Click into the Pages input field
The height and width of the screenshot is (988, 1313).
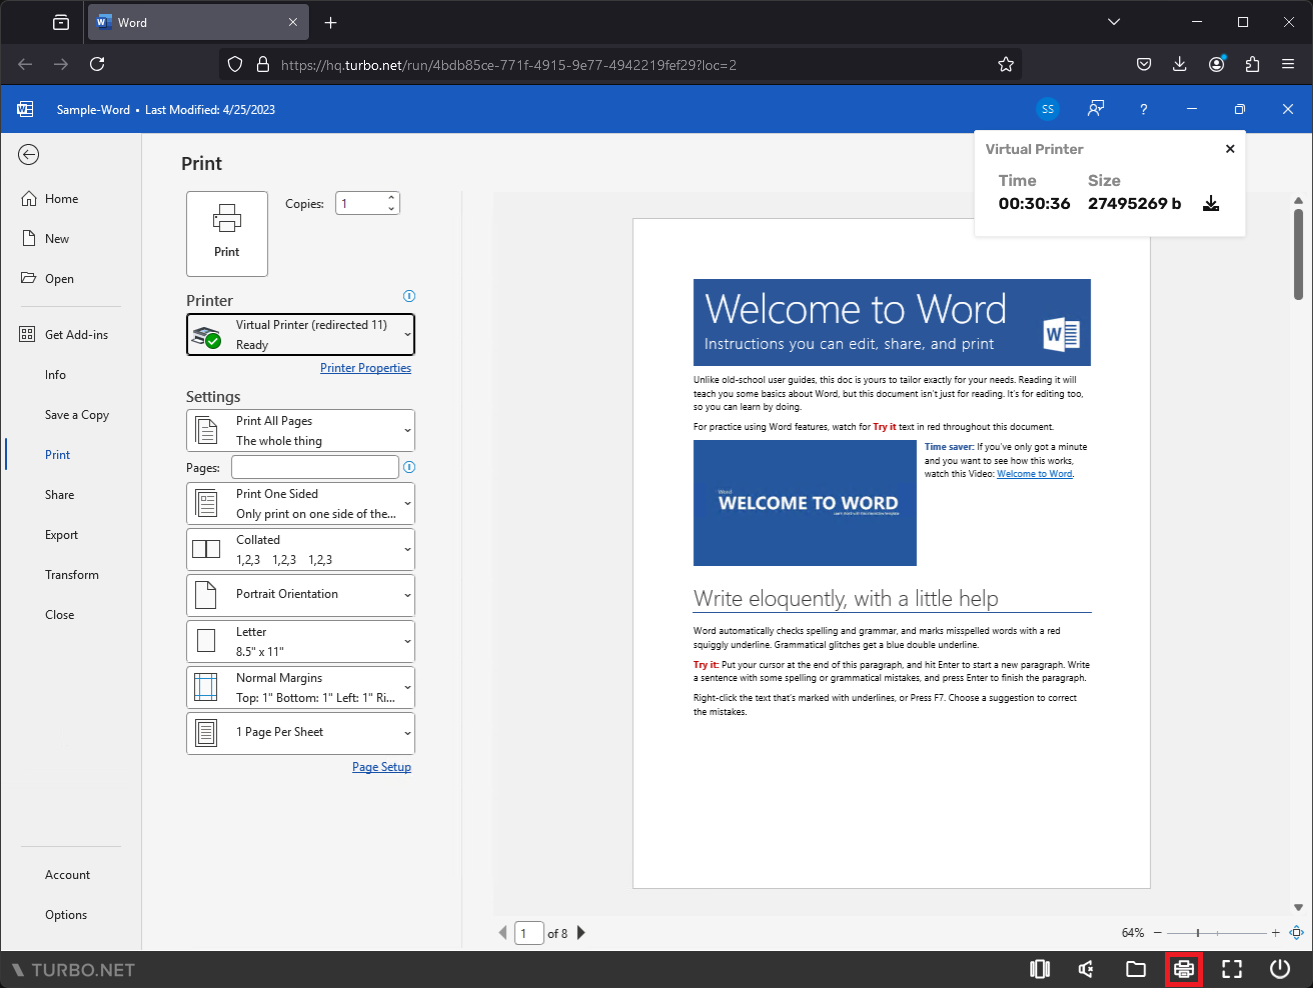[315, 467]
